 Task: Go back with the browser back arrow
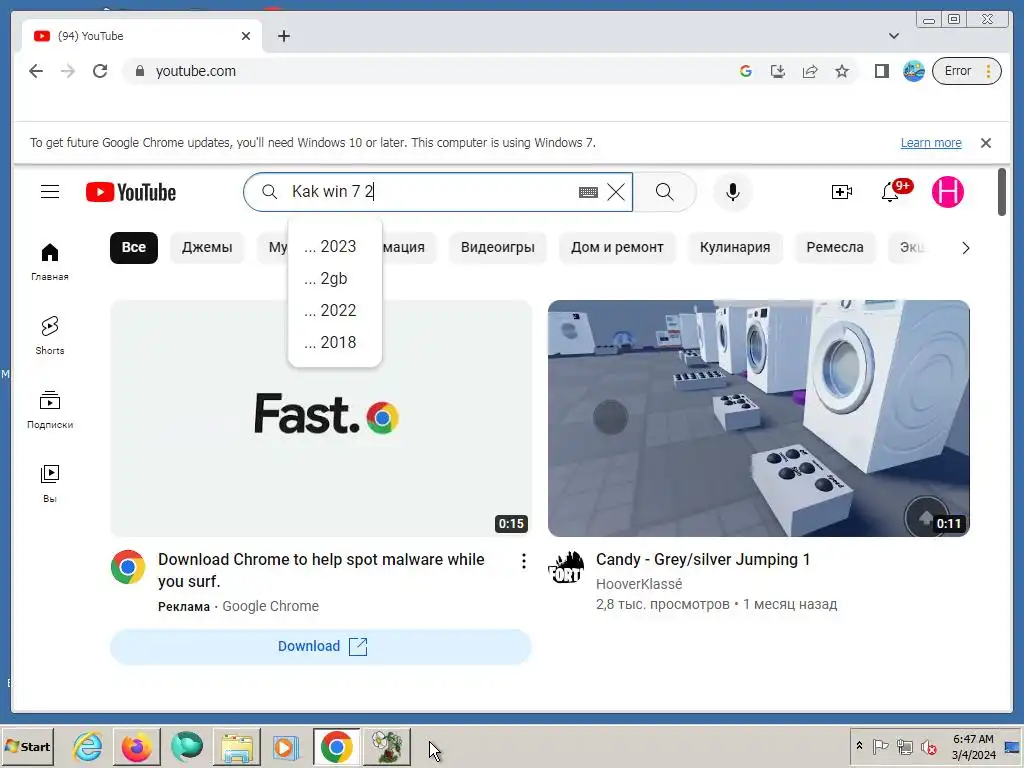tap(36, 71)
